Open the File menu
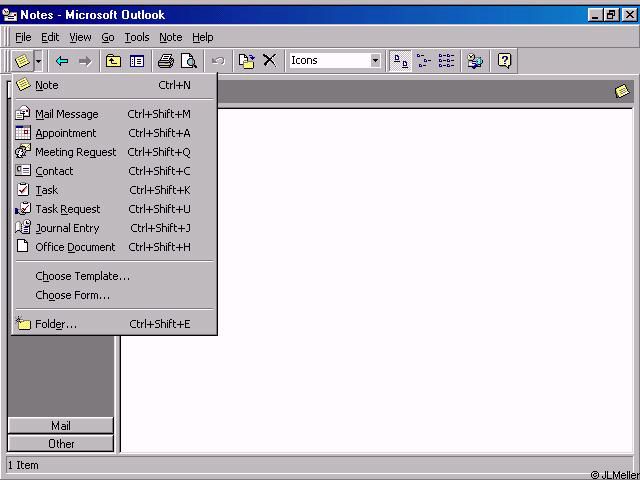Screen dimensions: 640x480 (x=23, y=38)
